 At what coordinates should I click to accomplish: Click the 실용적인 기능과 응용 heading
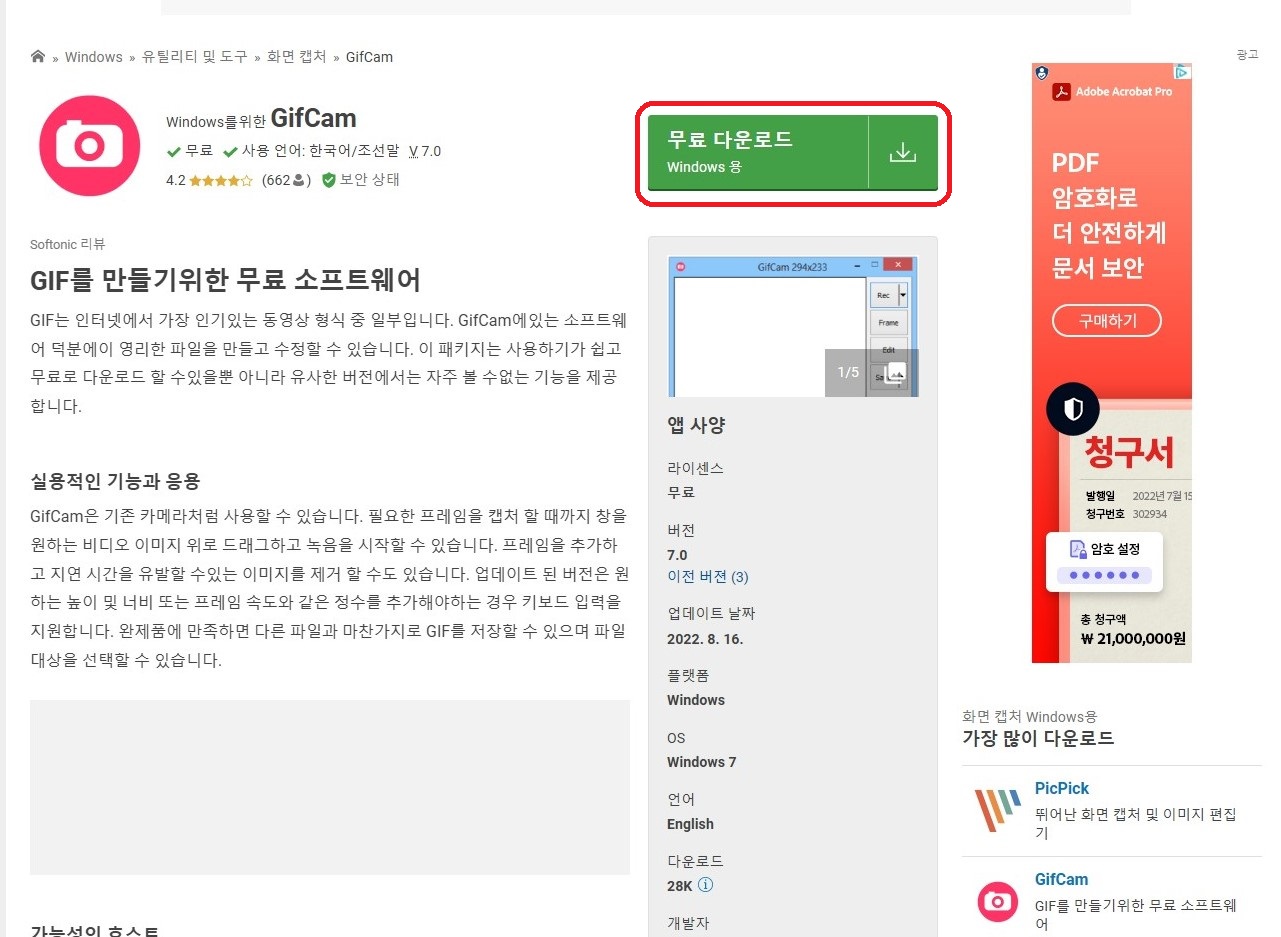115,482
